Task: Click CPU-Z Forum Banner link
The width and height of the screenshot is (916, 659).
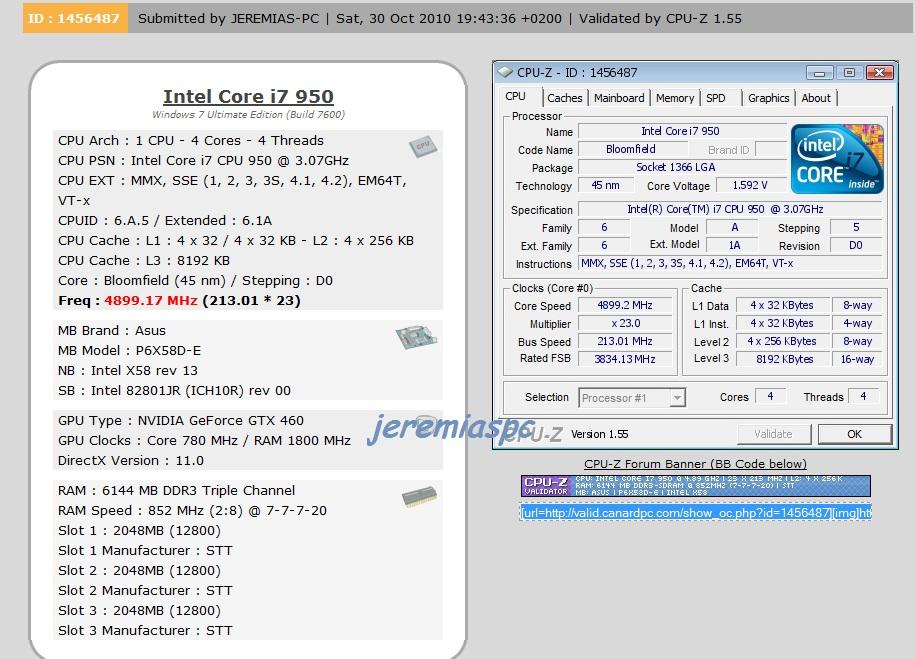Action: (695, 464)
